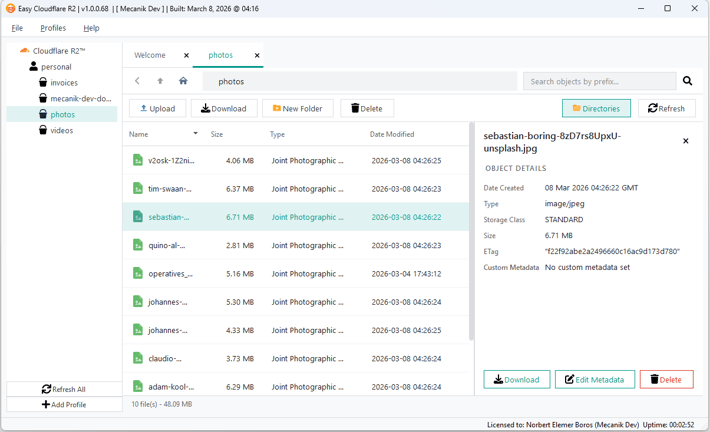Click file icon for tim-swaan-...

(x=138, y=188)
